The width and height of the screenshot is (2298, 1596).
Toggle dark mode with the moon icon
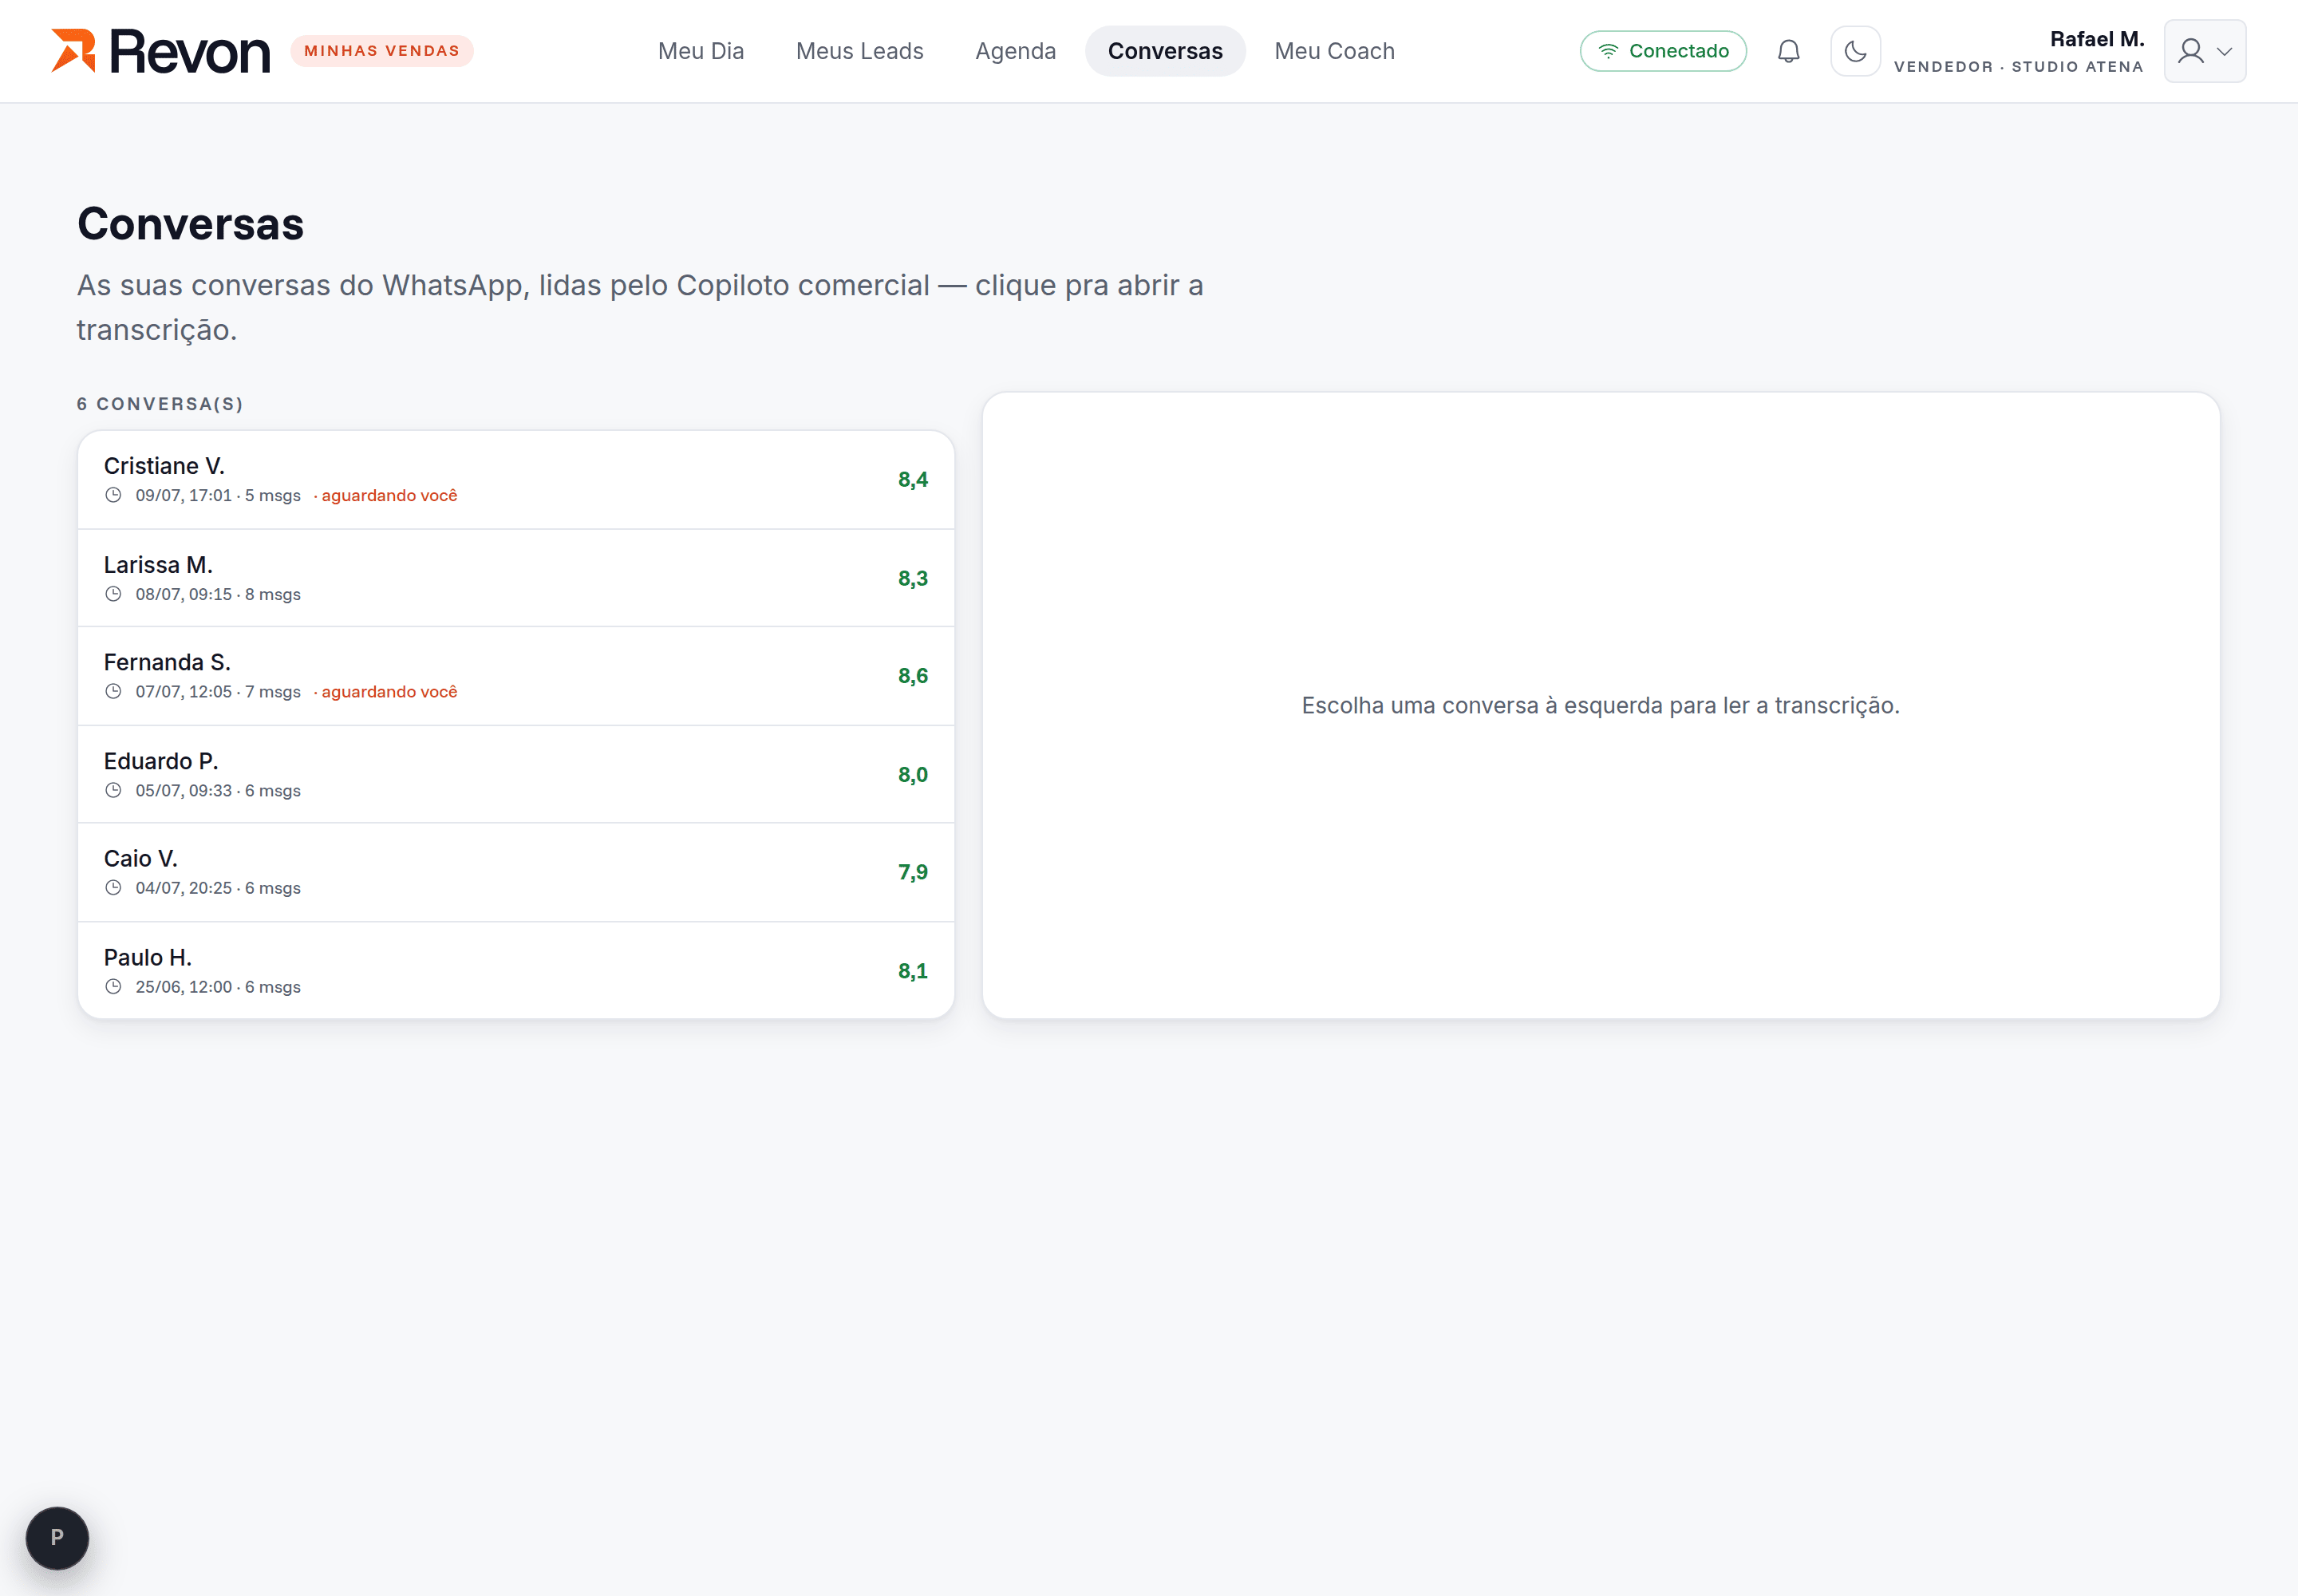1855,51
